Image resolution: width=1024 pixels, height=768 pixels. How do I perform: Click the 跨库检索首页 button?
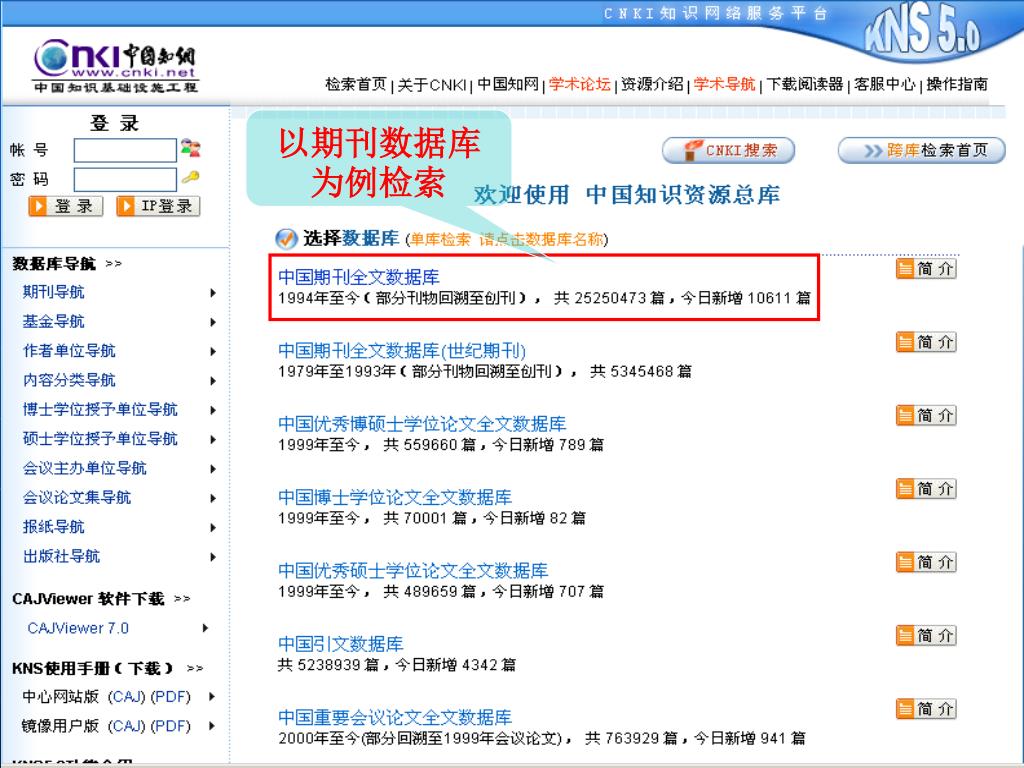pyautogui.click(x=921, y=150)
